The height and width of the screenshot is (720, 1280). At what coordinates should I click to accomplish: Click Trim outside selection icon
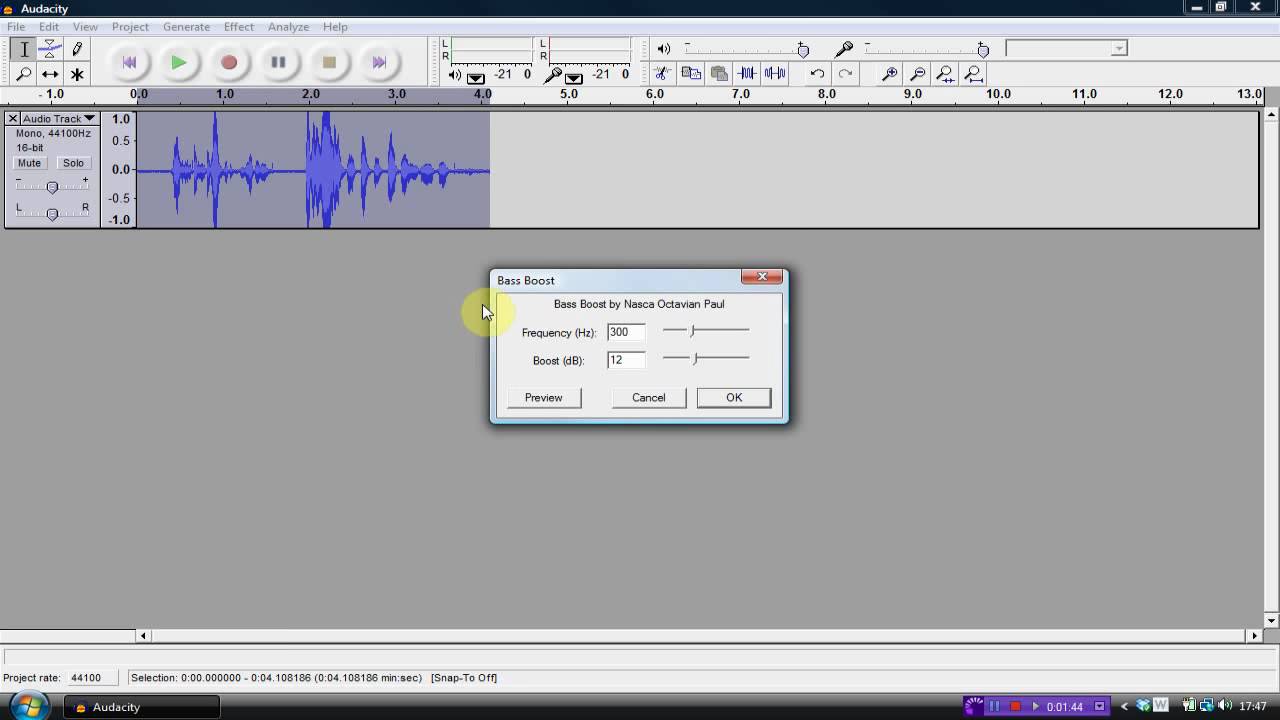(747, 74)
